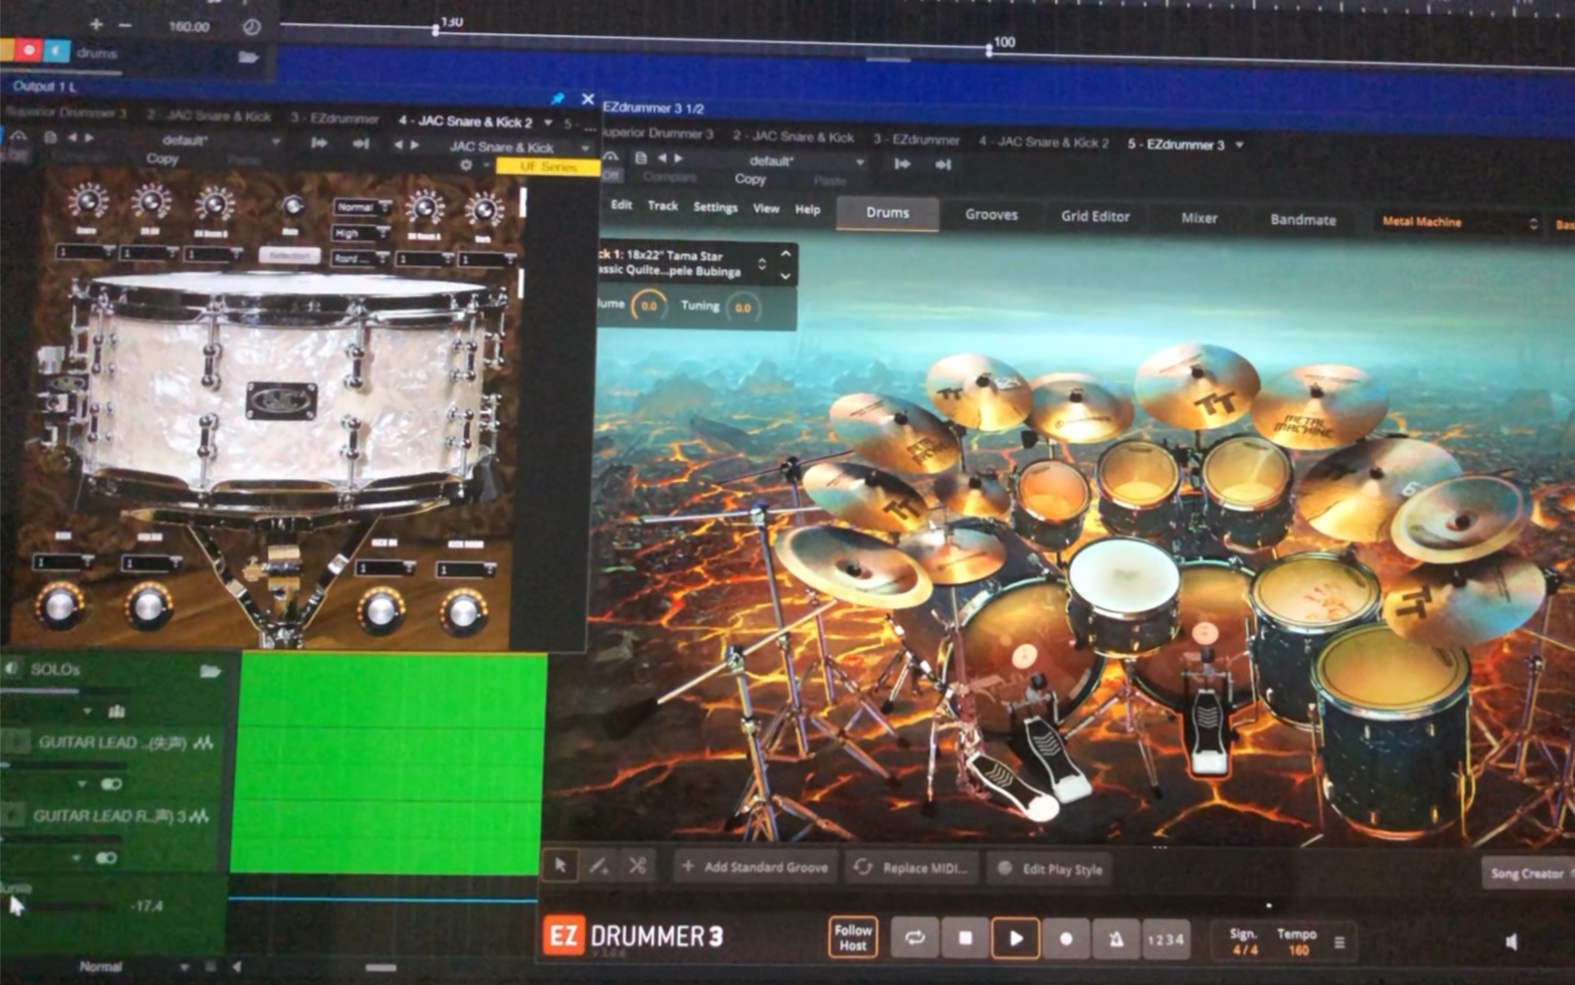
Task: Select the pencil draw tool in EZdrummer
Action: [x=599, y=866]
